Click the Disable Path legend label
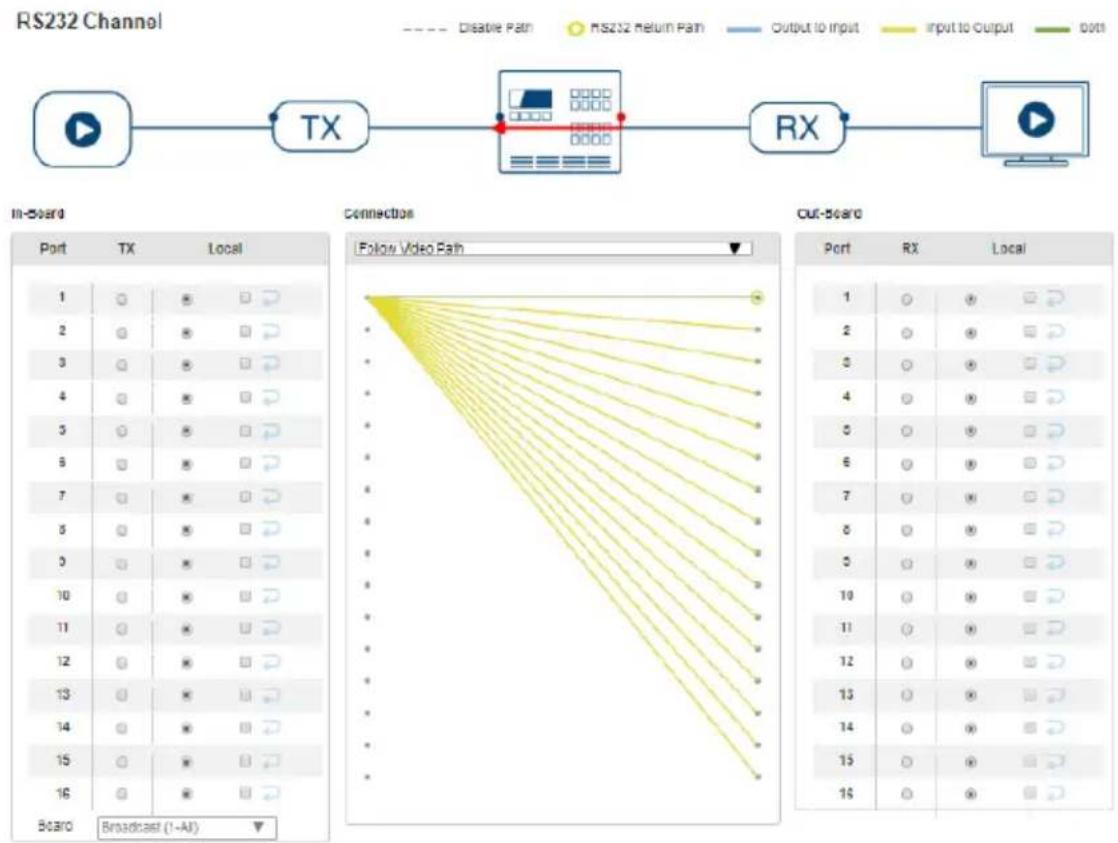This screenshot has height=843, width=1118. tap(496, 28)
